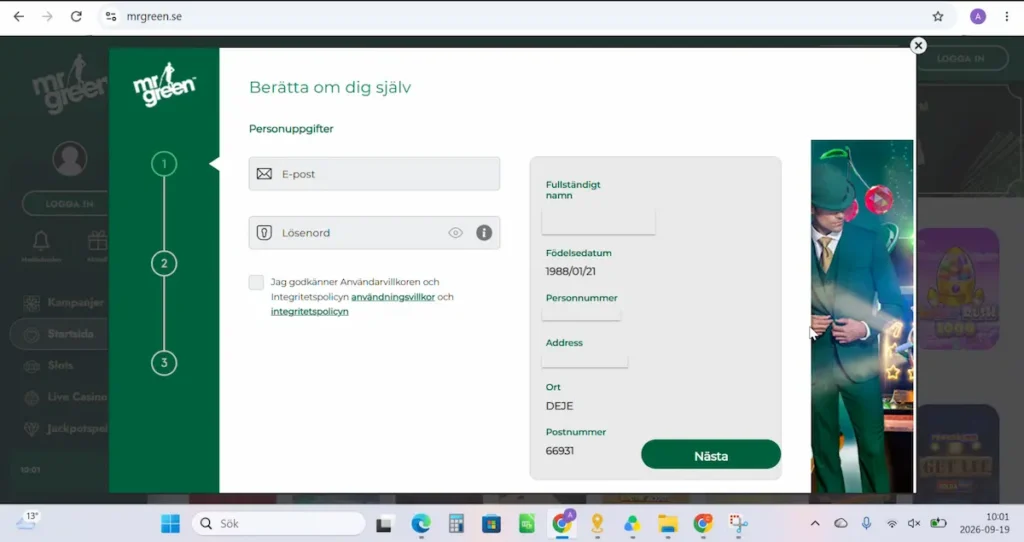Click LOGGA IN button in background sidebar

pyautogui.click(x=65, y=204)
